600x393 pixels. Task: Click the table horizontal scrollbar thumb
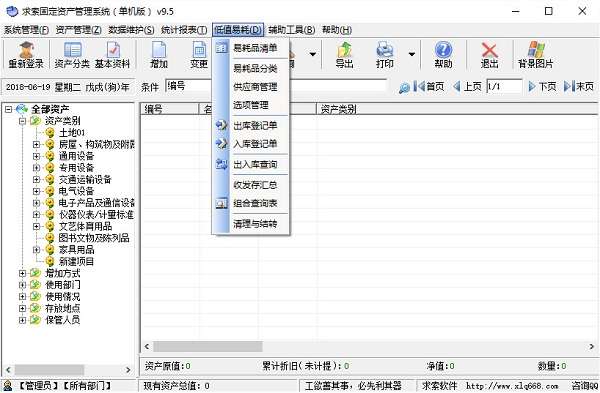(x=208, y=347)
